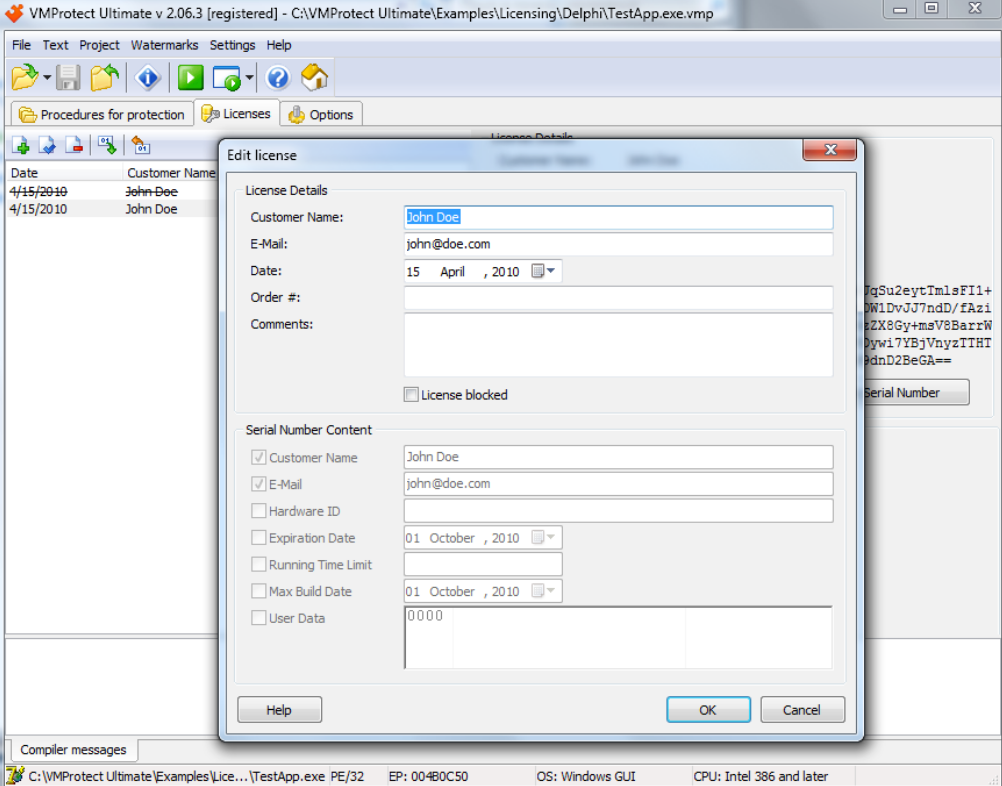Click the Hardware ID input field
This screenshot has width=1002, height=786.
click(x=618, y=511)
